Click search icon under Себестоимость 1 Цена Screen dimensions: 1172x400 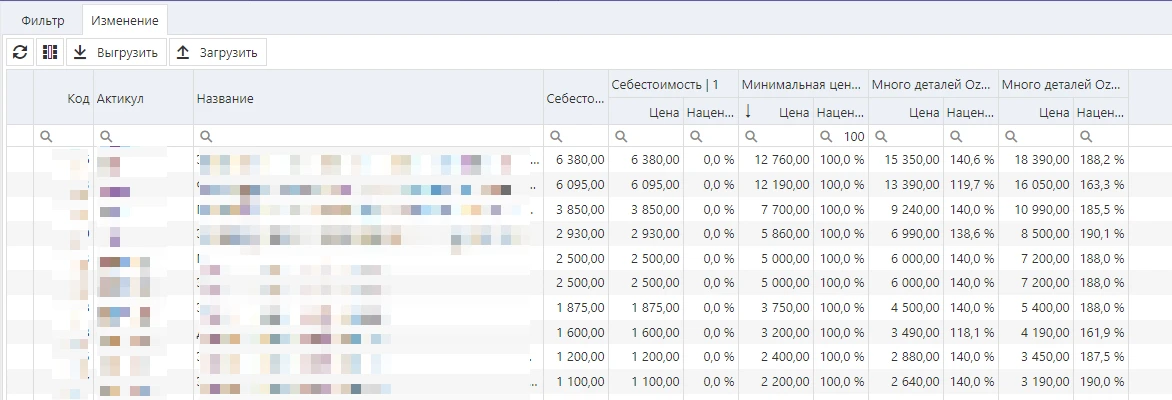click(x=621, y=136)
